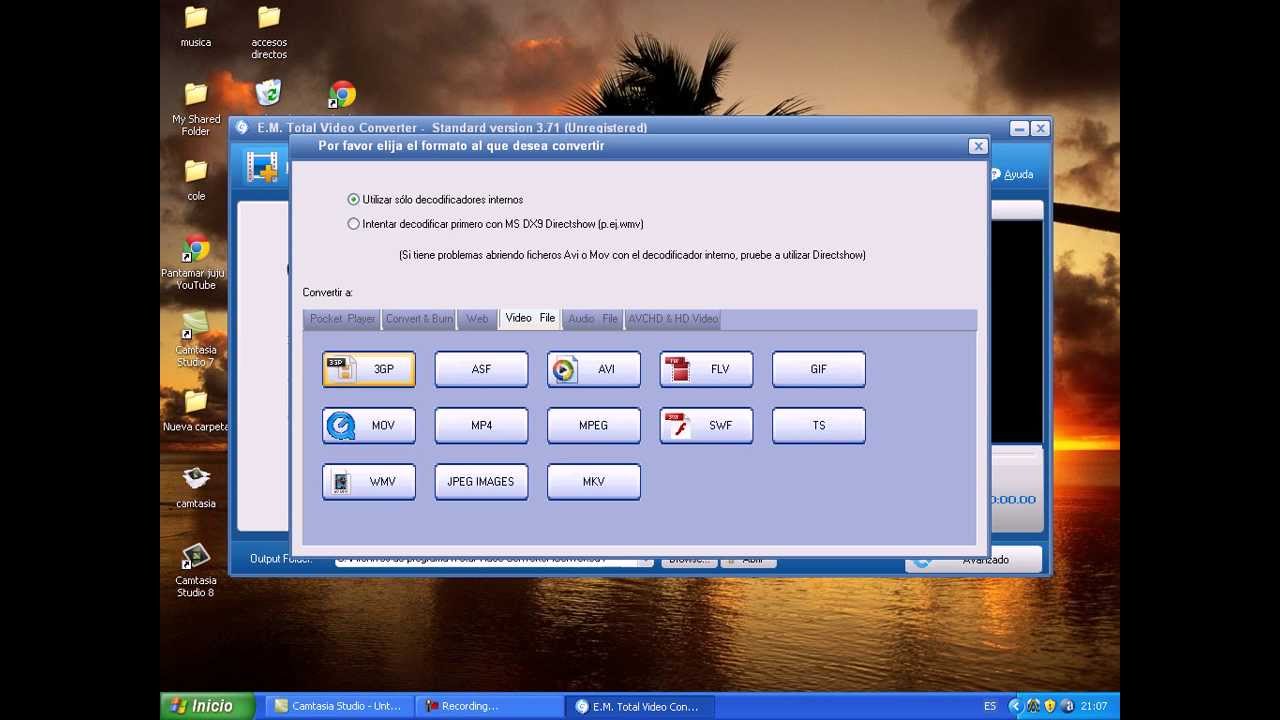Click the output folder path field
The image size is (1280, 720).
pyautogui.click(x=487, y=560)
